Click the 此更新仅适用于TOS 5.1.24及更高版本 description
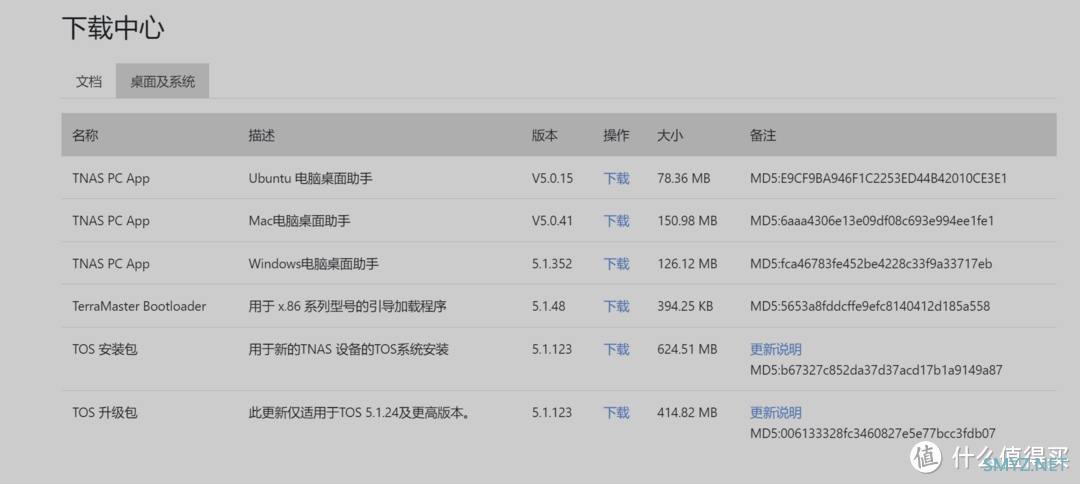 coord(359,413)
